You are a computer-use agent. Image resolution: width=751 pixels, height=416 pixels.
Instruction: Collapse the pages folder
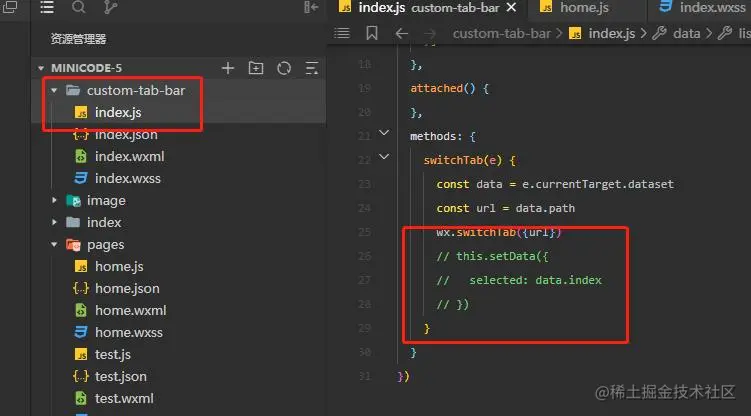coord(54,245)
